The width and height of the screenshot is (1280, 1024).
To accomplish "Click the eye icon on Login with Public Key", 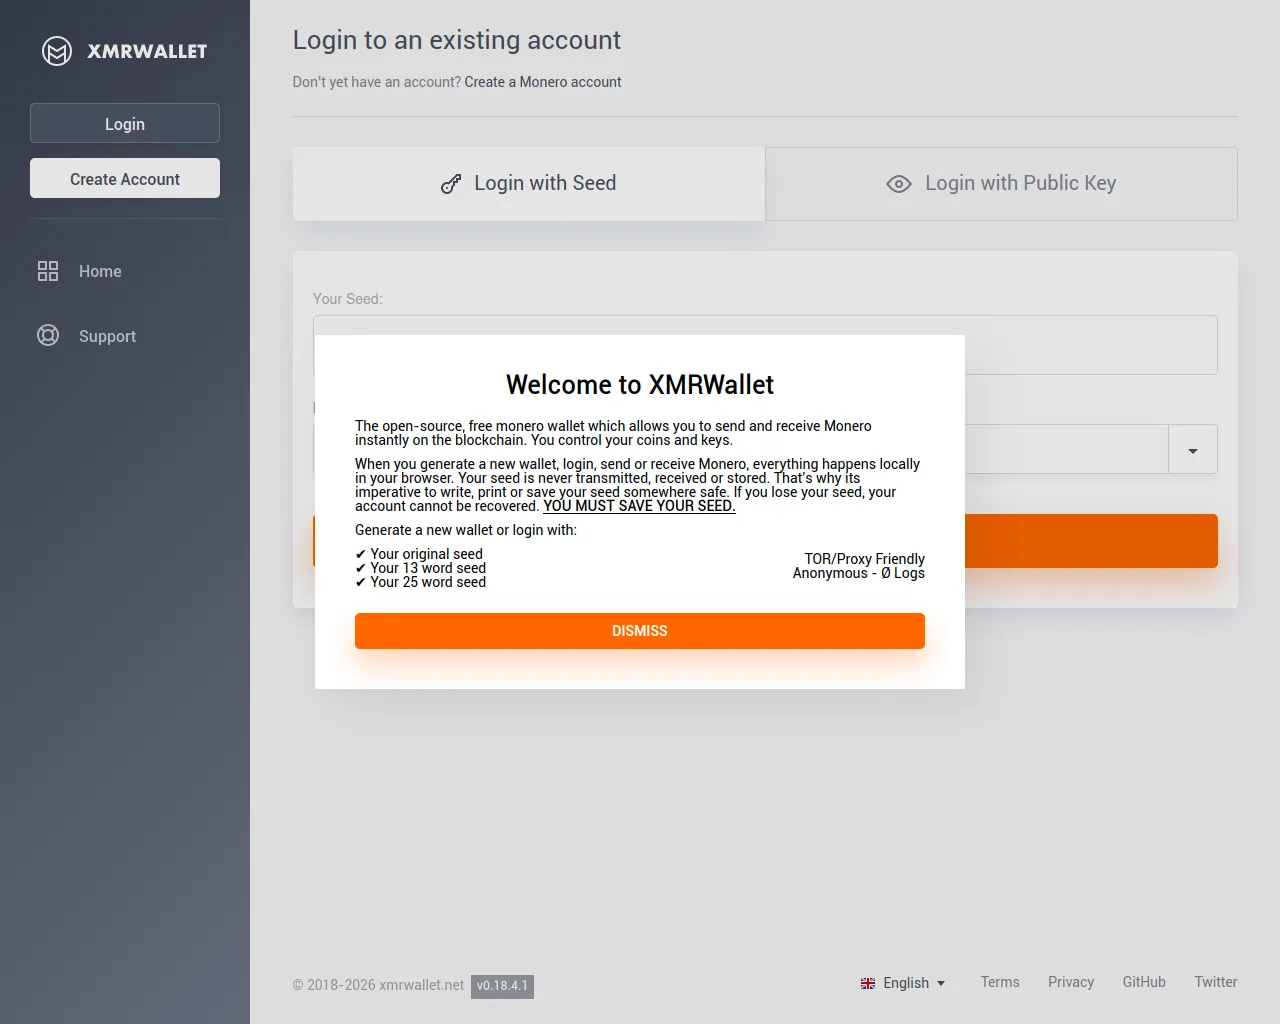I will 899,184.
